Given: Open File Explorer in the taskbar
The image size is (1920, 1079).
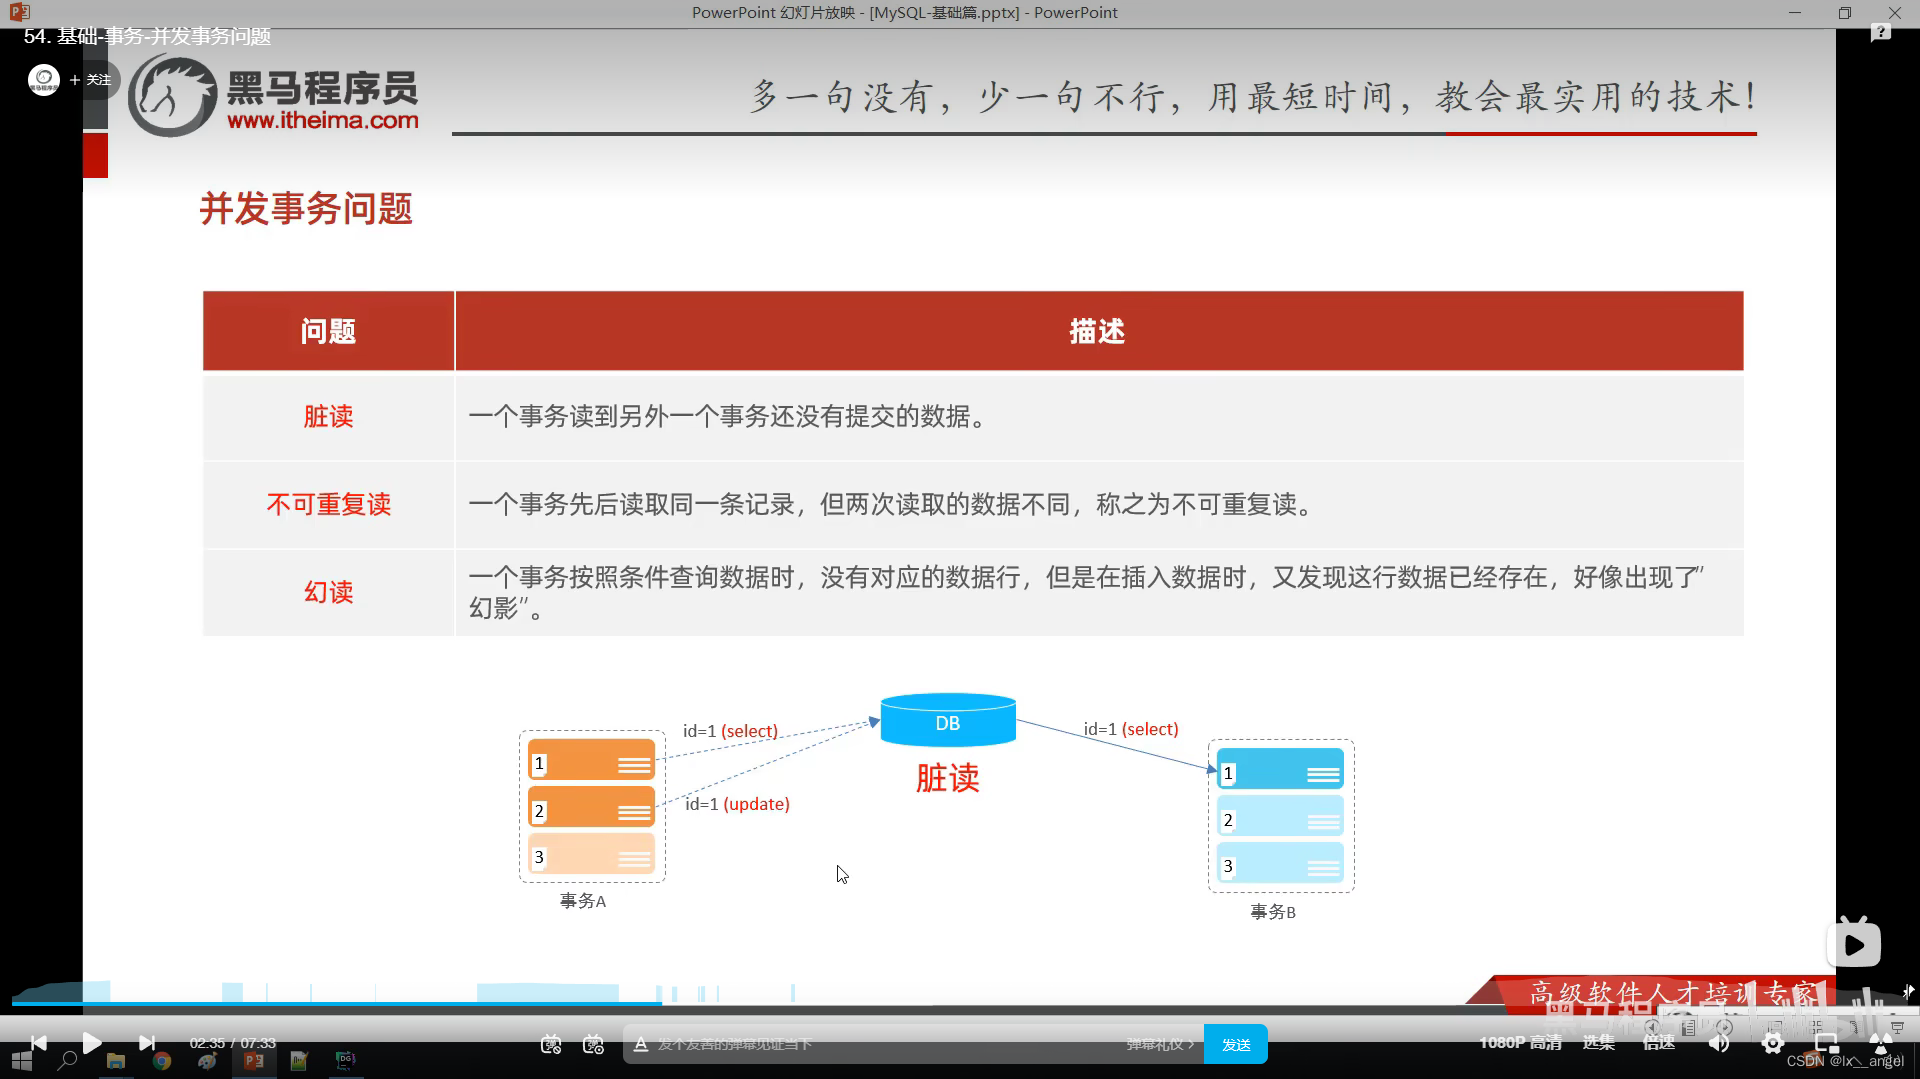Looking at the screenshot, I should point(115,1063).
